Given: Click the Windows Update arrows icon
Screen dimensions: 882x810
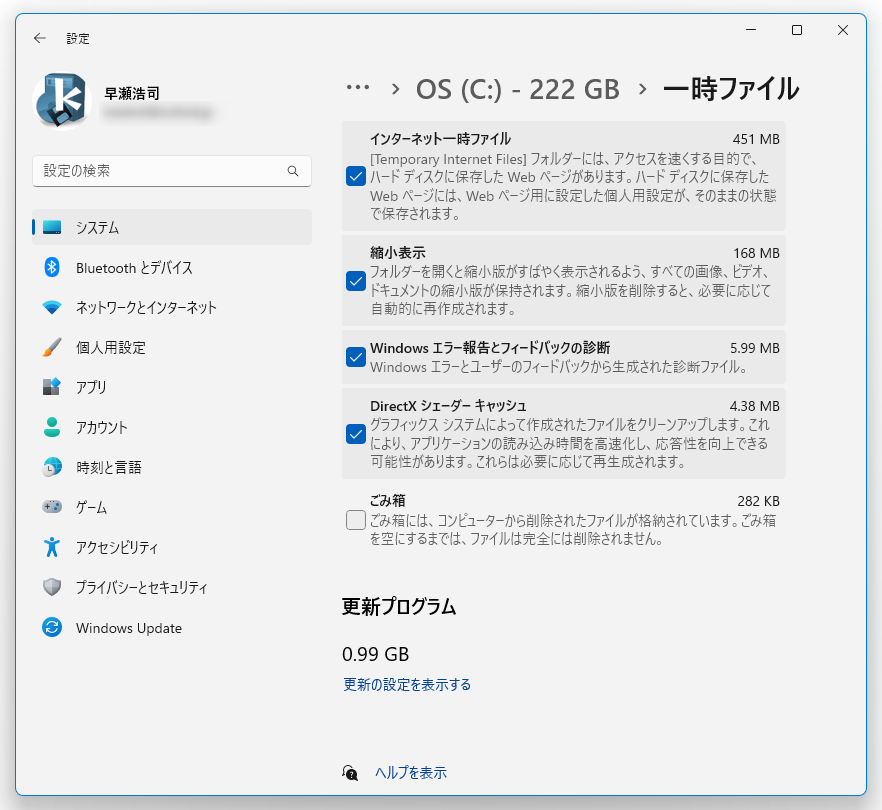Looking at the screenshot, I should click(52, 627).
